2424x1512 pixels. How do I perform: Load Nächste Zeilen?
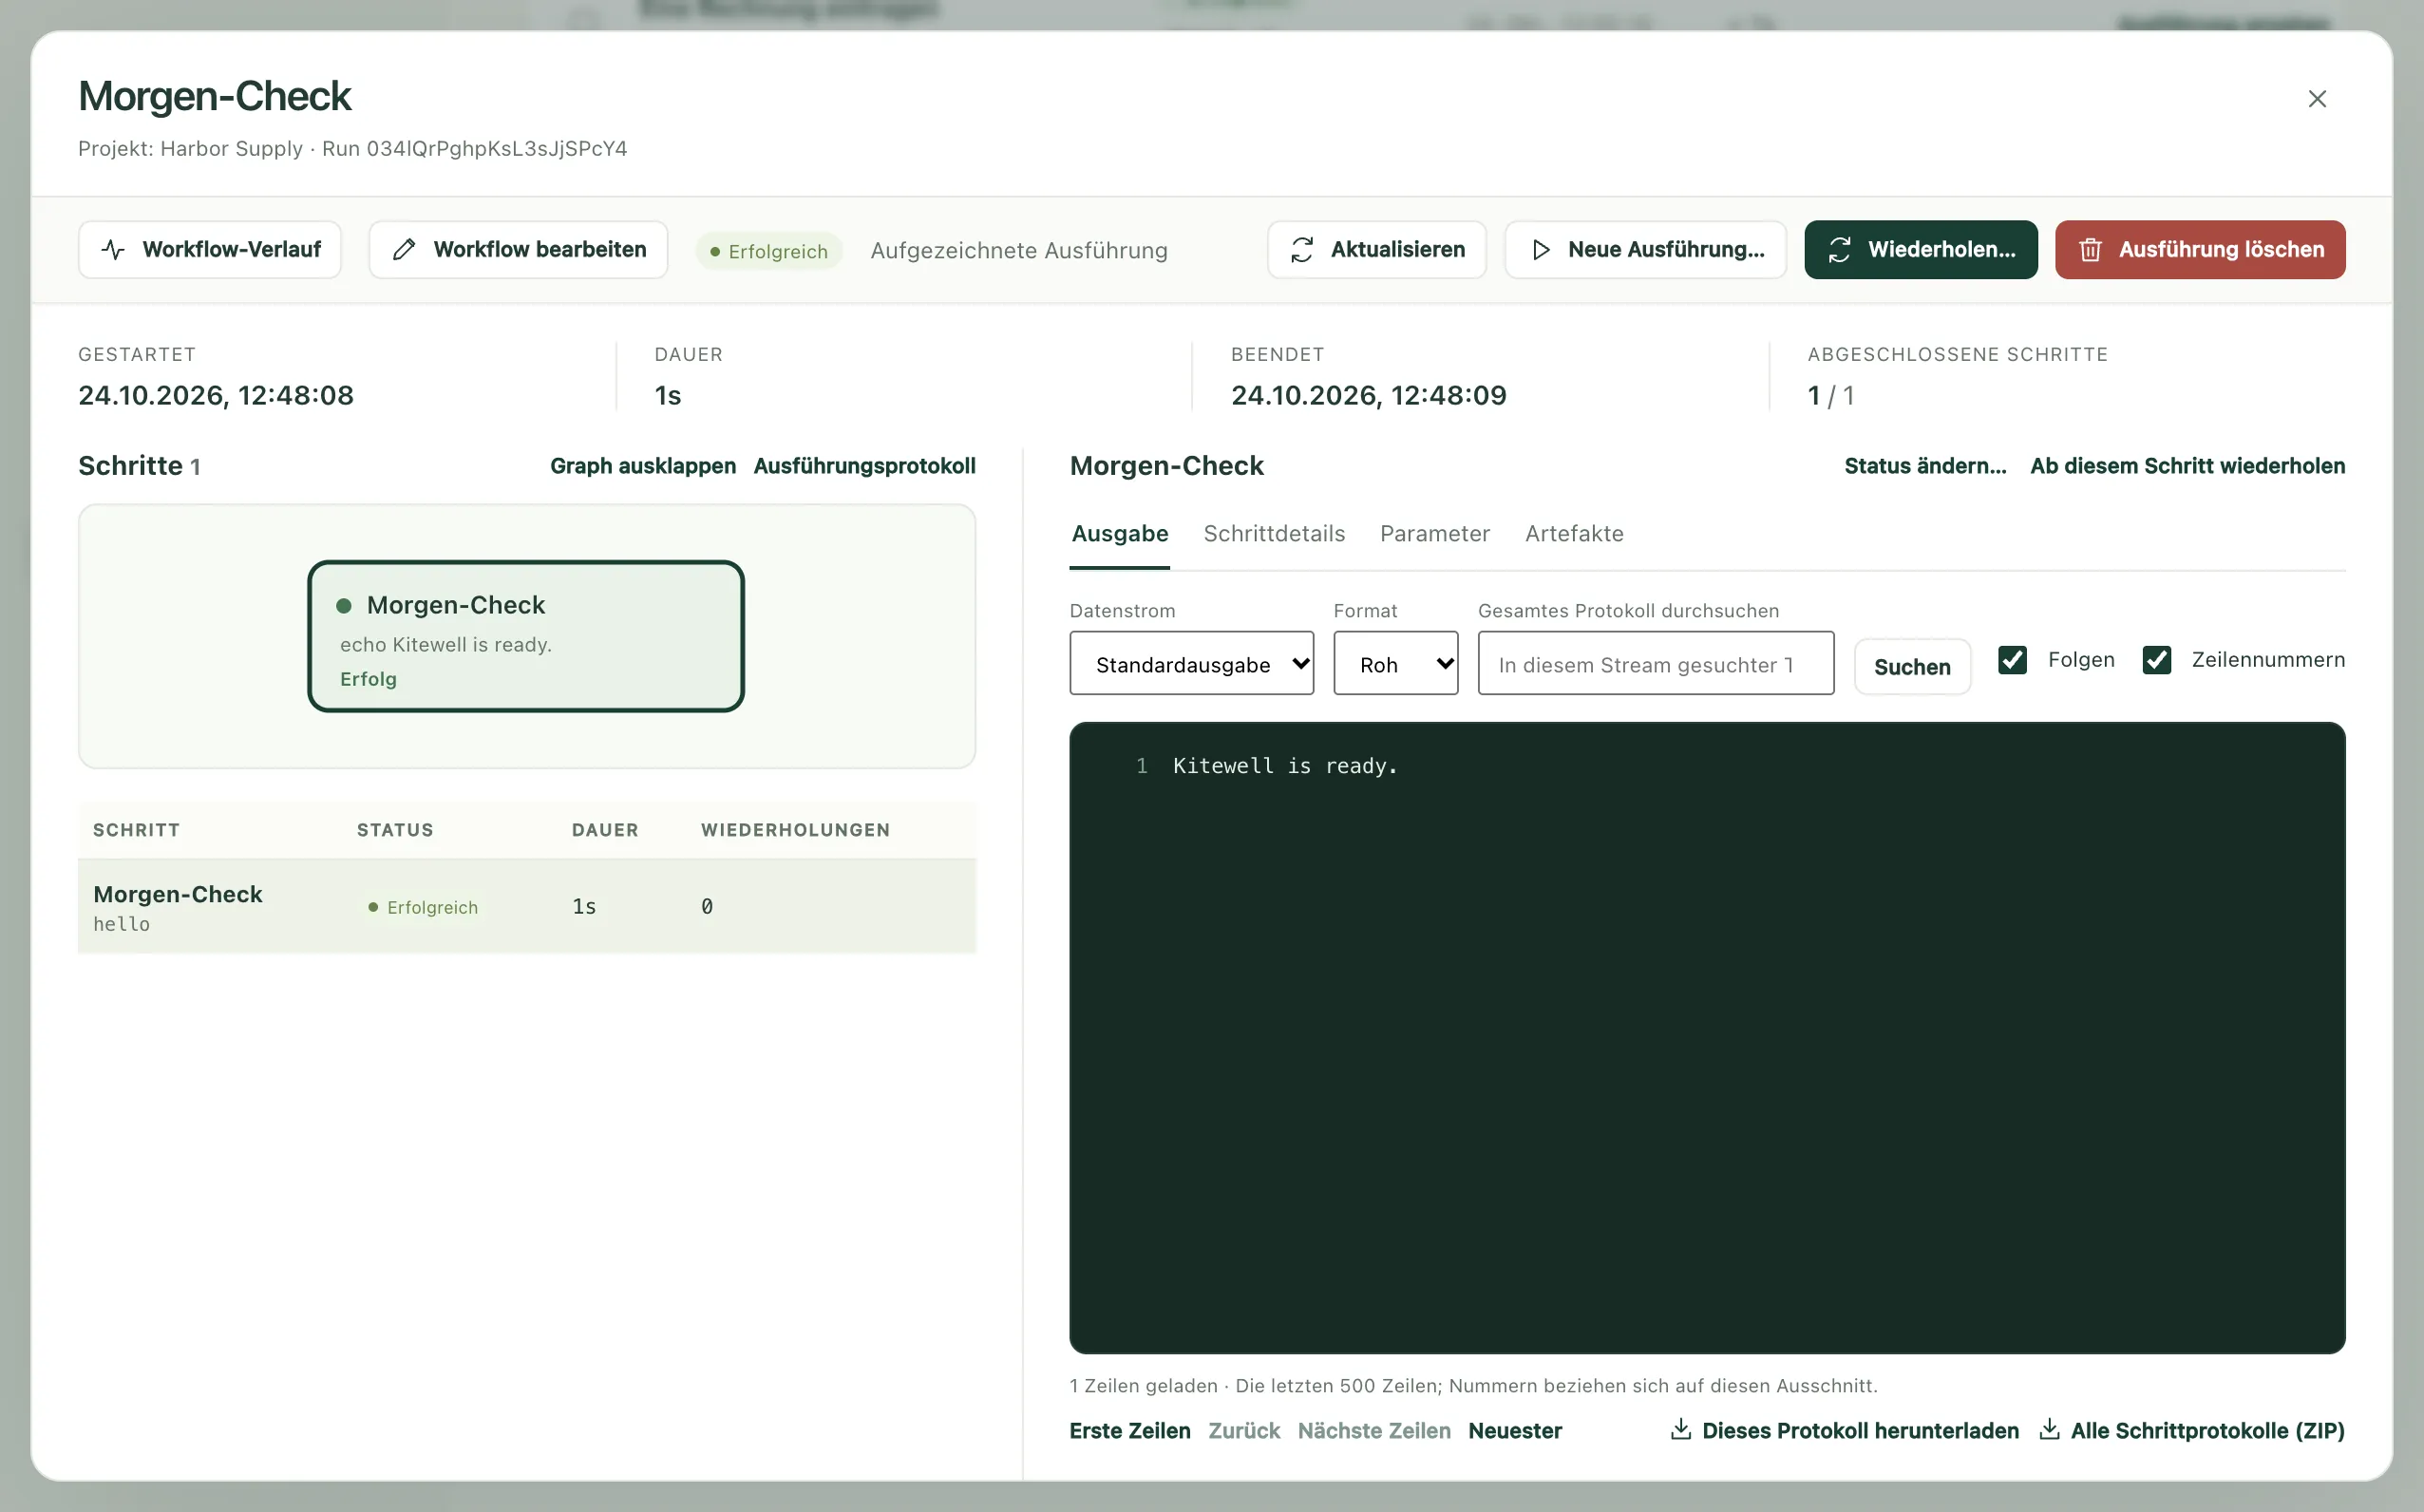[1374, 1431]
